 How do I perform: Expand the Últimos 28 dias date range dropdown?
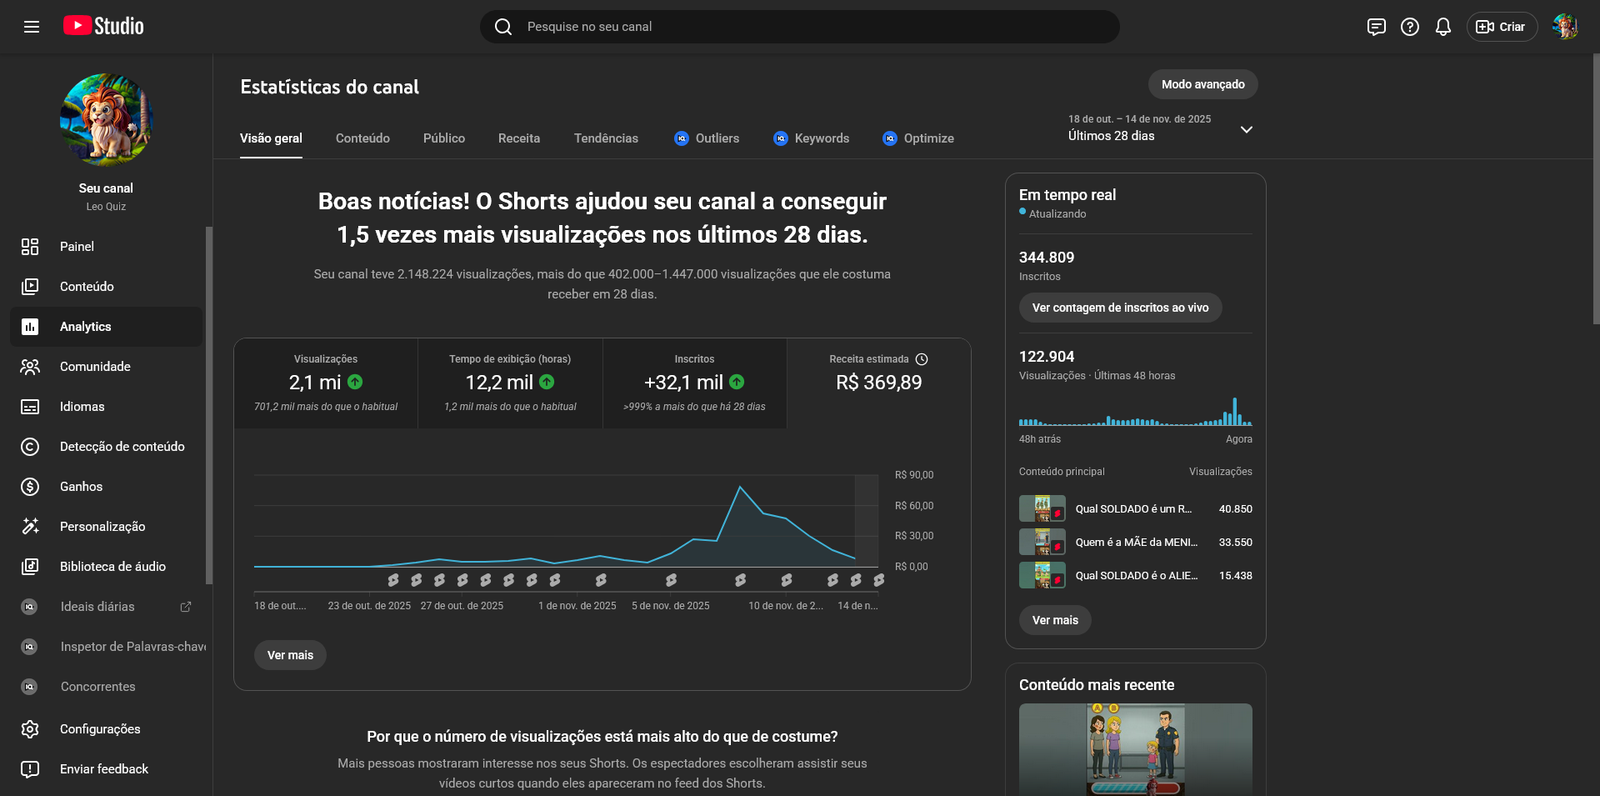(x=1246, y=129)
